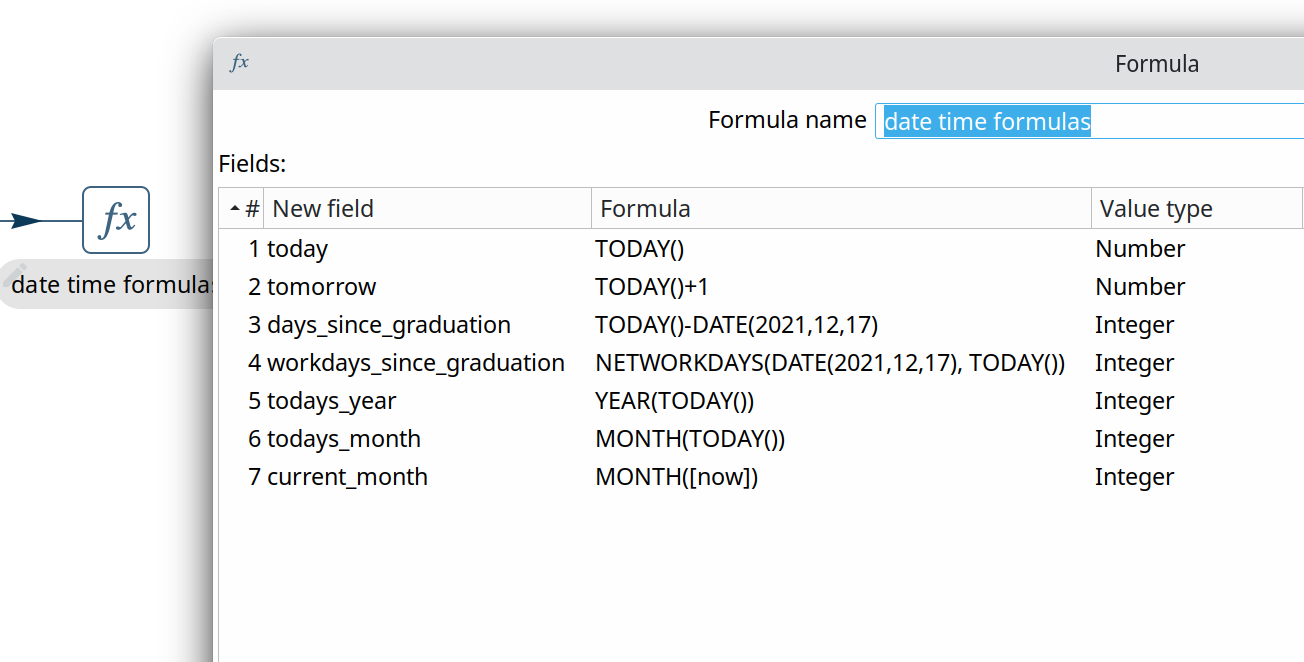Click the Formula transform icon on canvas

116,220
